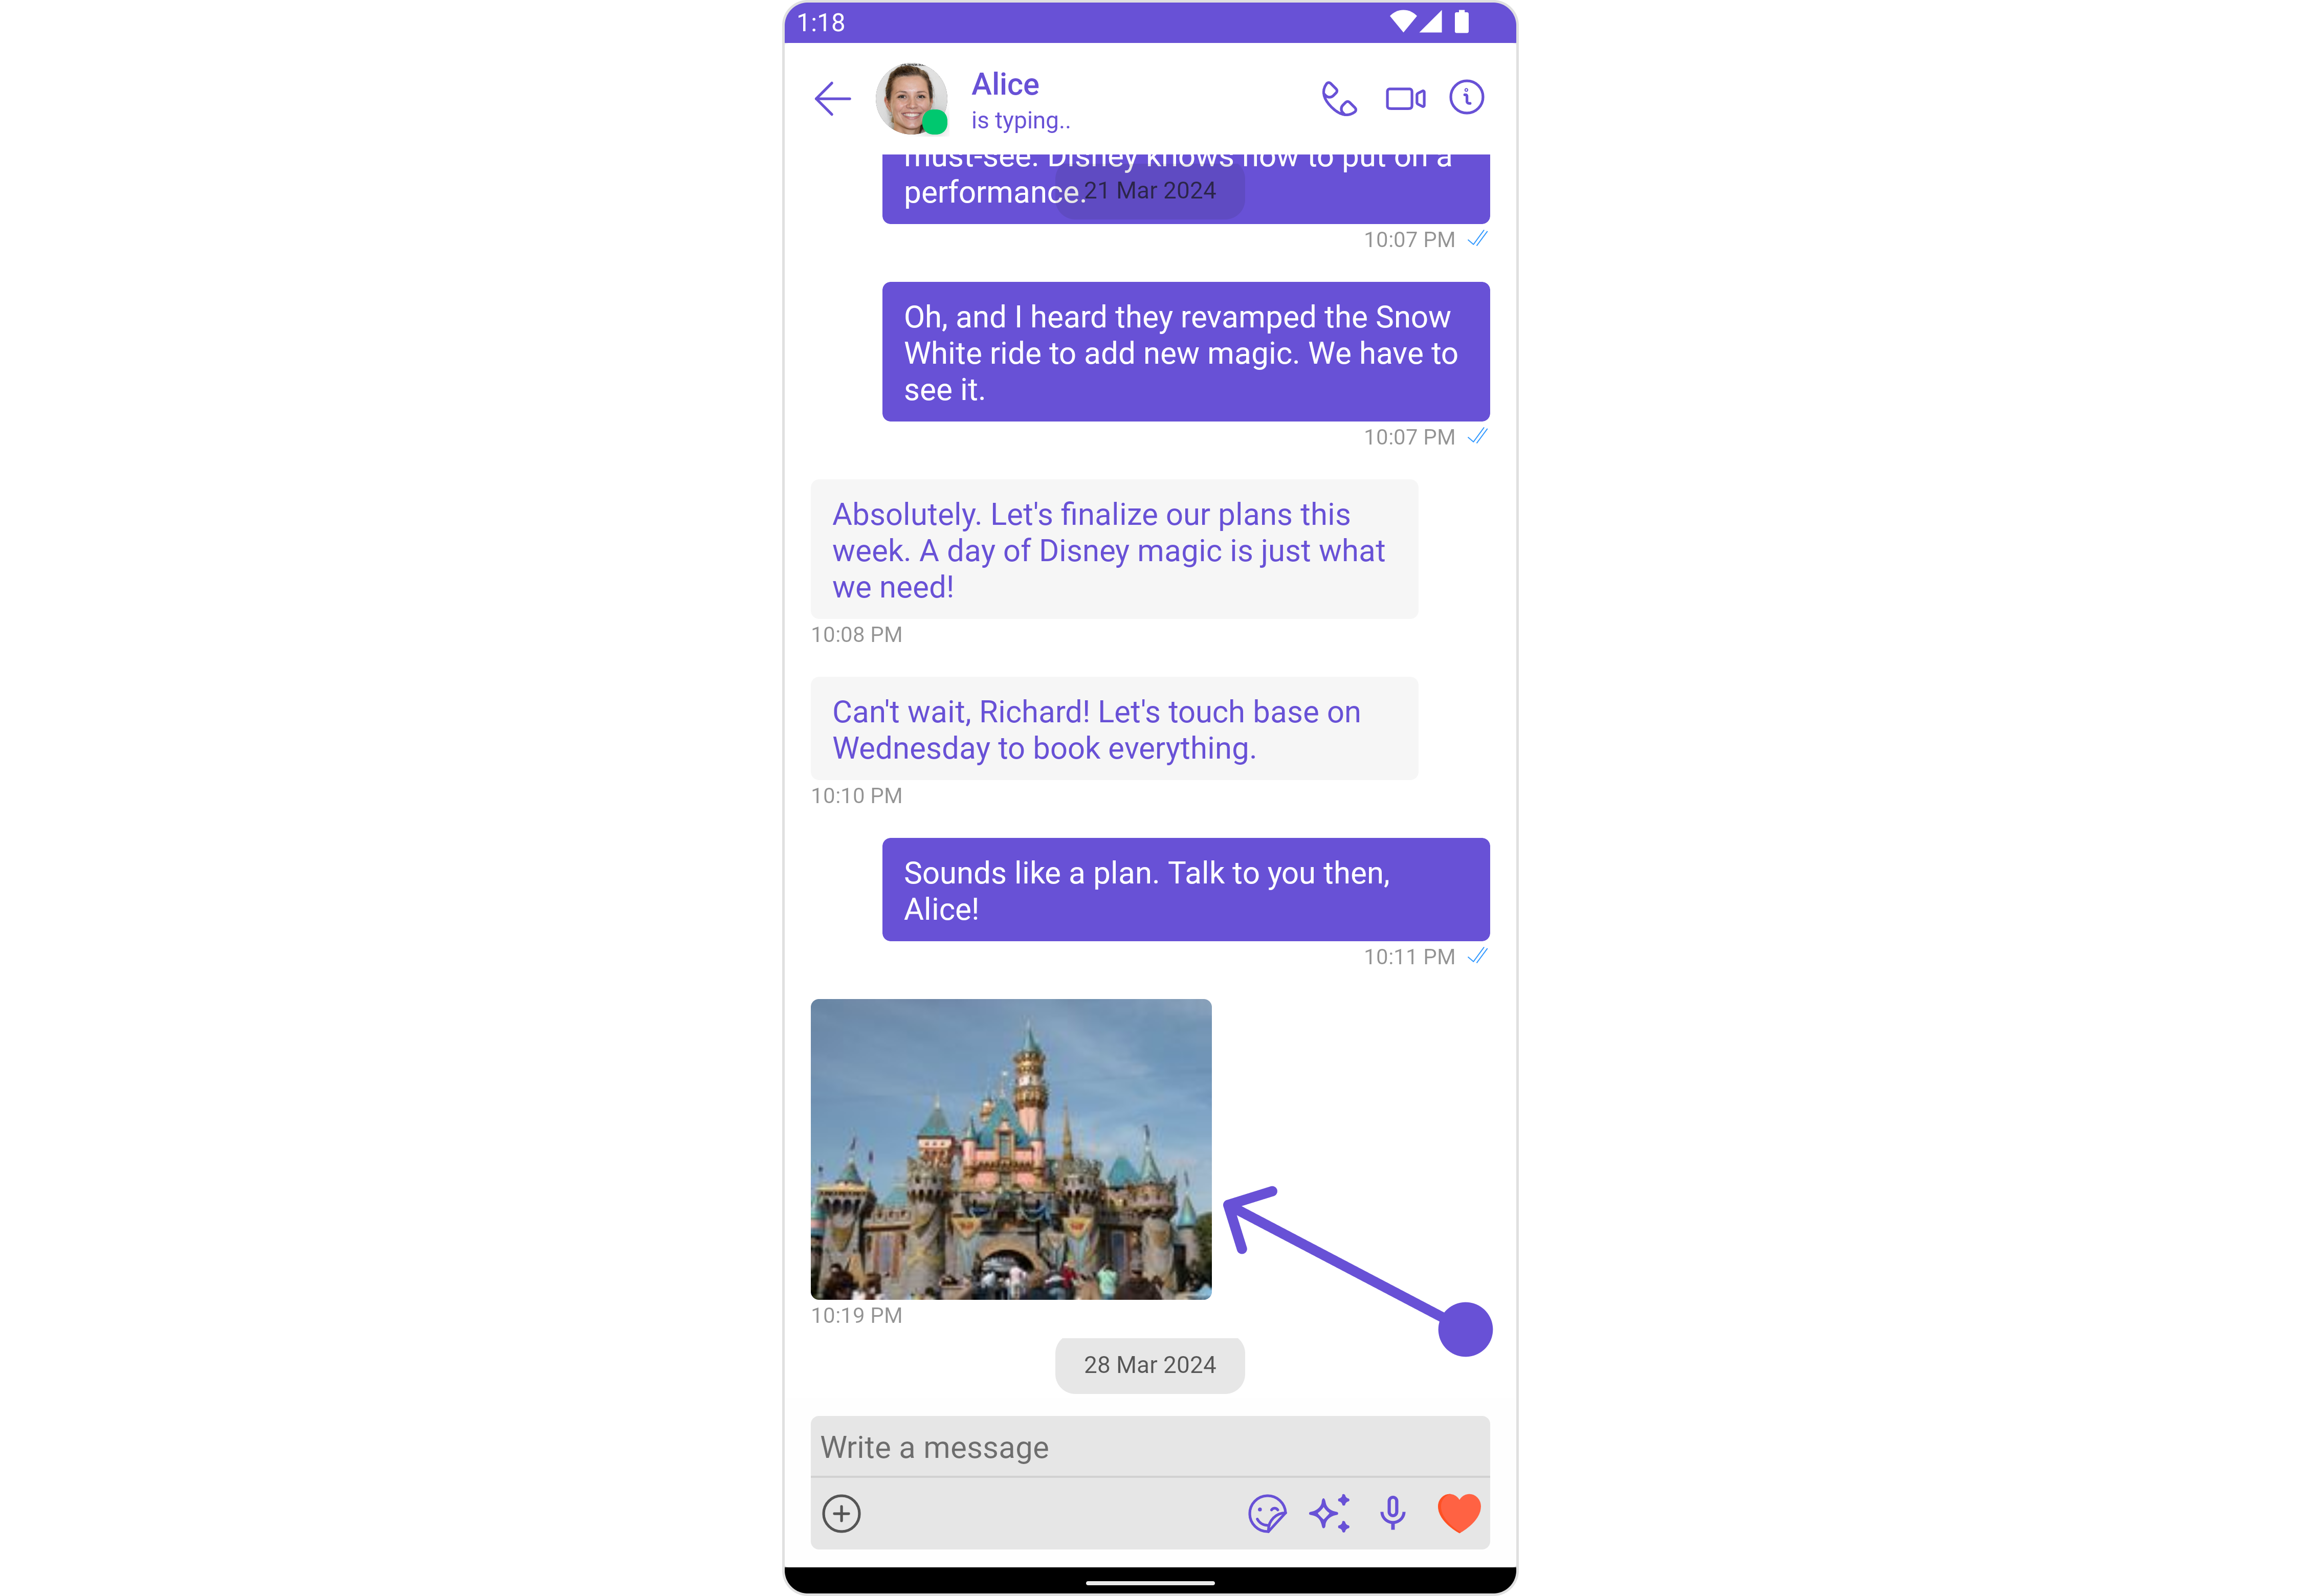Viewport: 2301px width, 1596px height.
Task: Start a voice call with Alice
Action: click(1339, 98)
